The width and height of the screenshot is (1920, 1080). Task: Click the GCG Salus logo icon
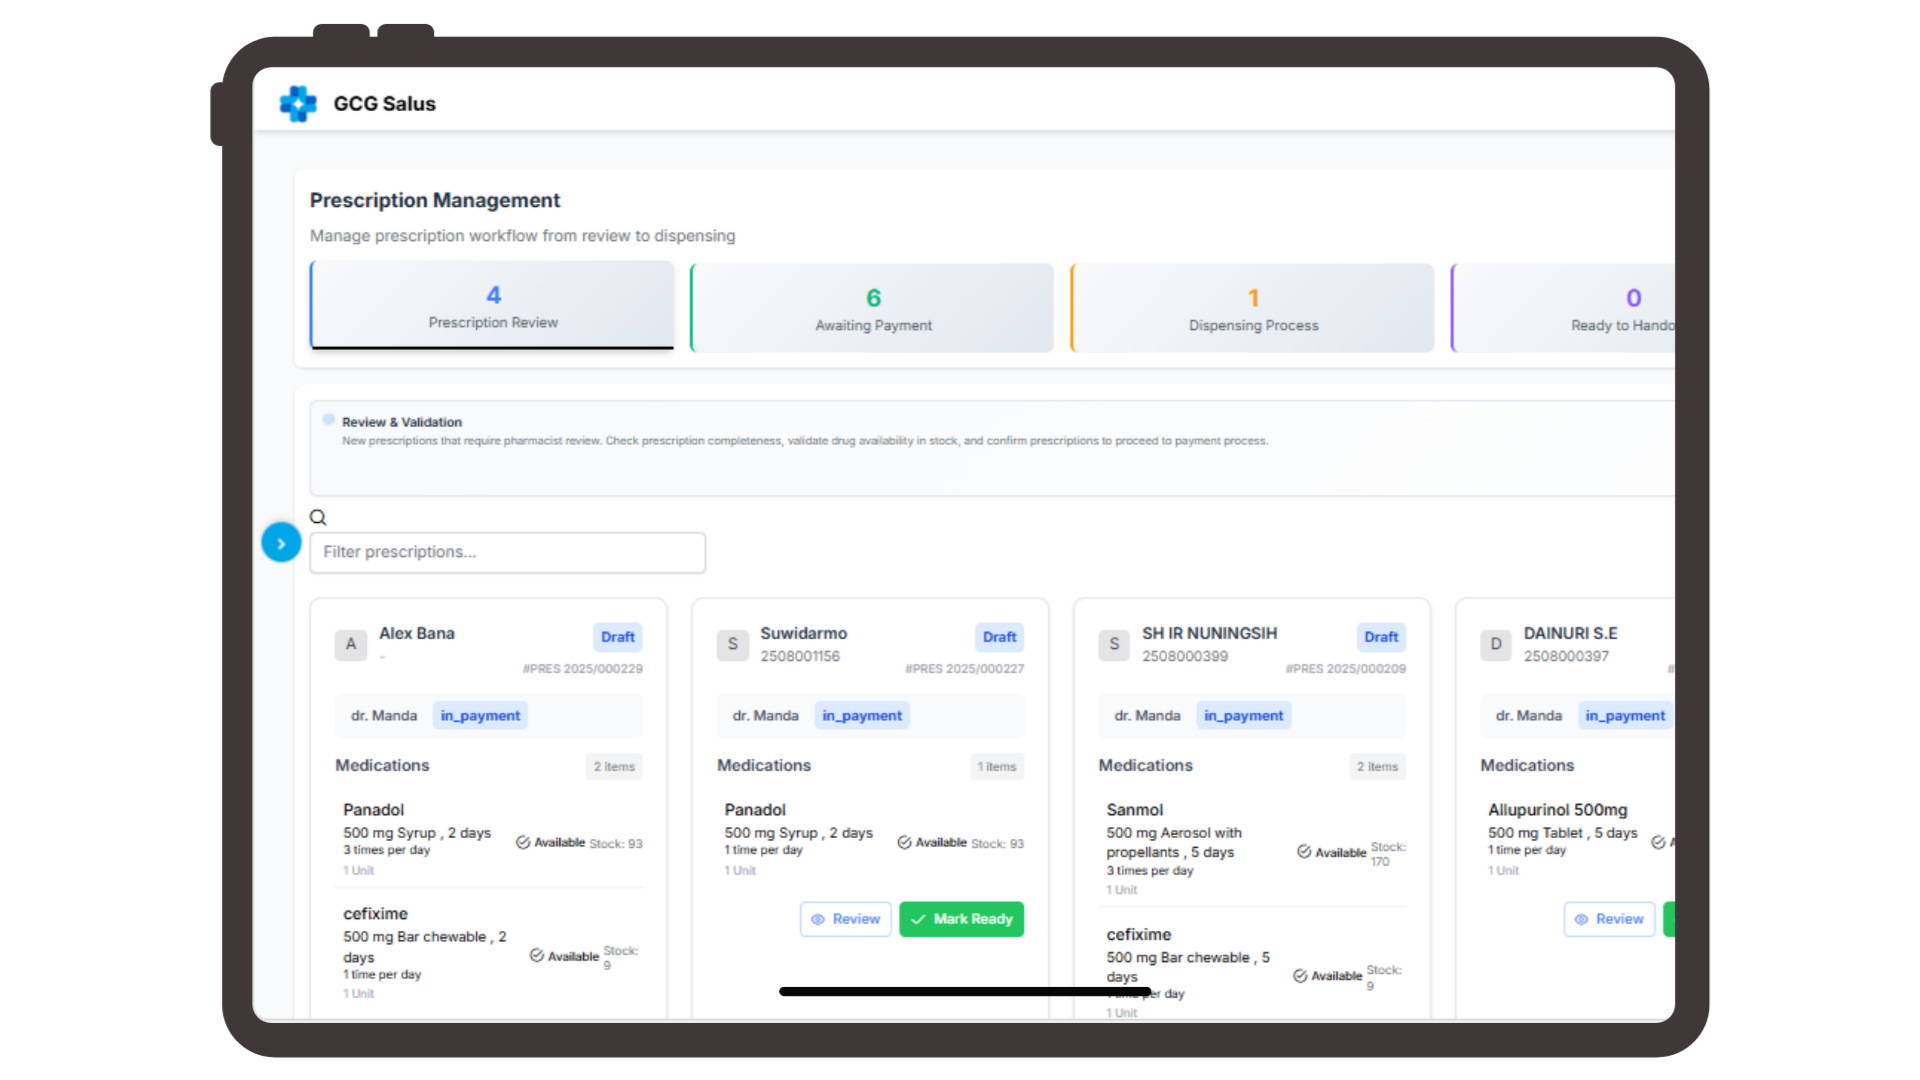[x=298, y=104]
